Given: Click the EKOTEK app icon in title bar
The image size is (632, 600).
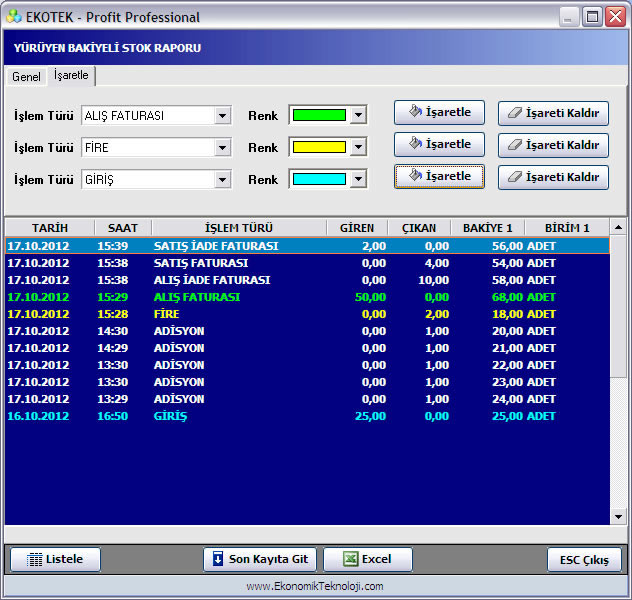Looking at the screenshot, I should point(14,17).
